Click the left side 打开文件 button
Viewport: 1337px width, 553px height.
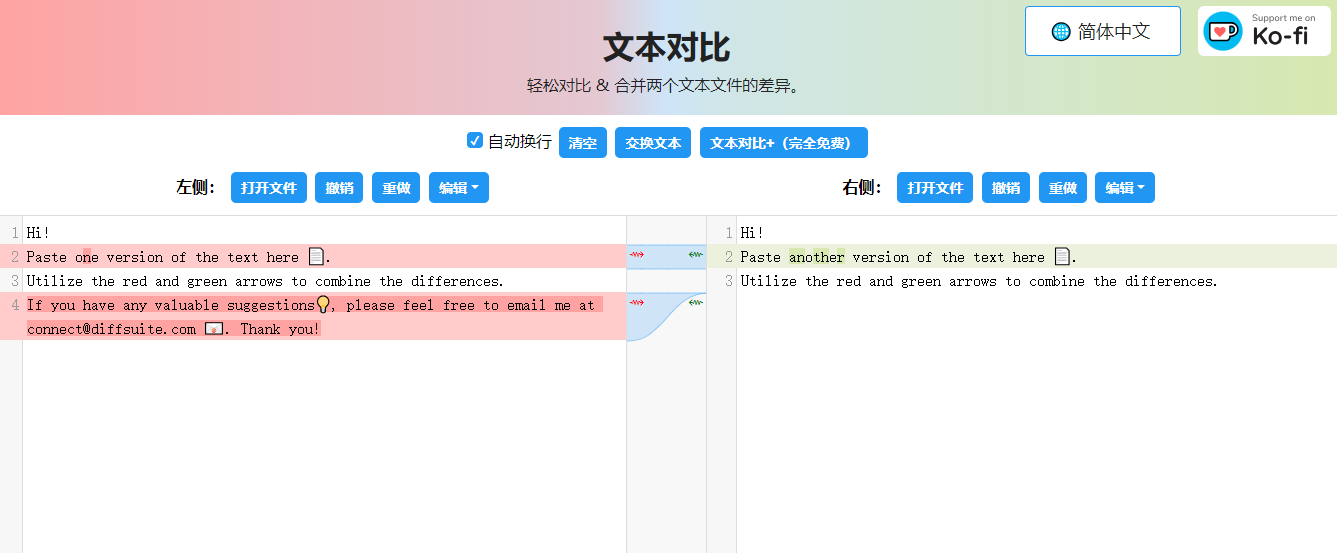269,188
